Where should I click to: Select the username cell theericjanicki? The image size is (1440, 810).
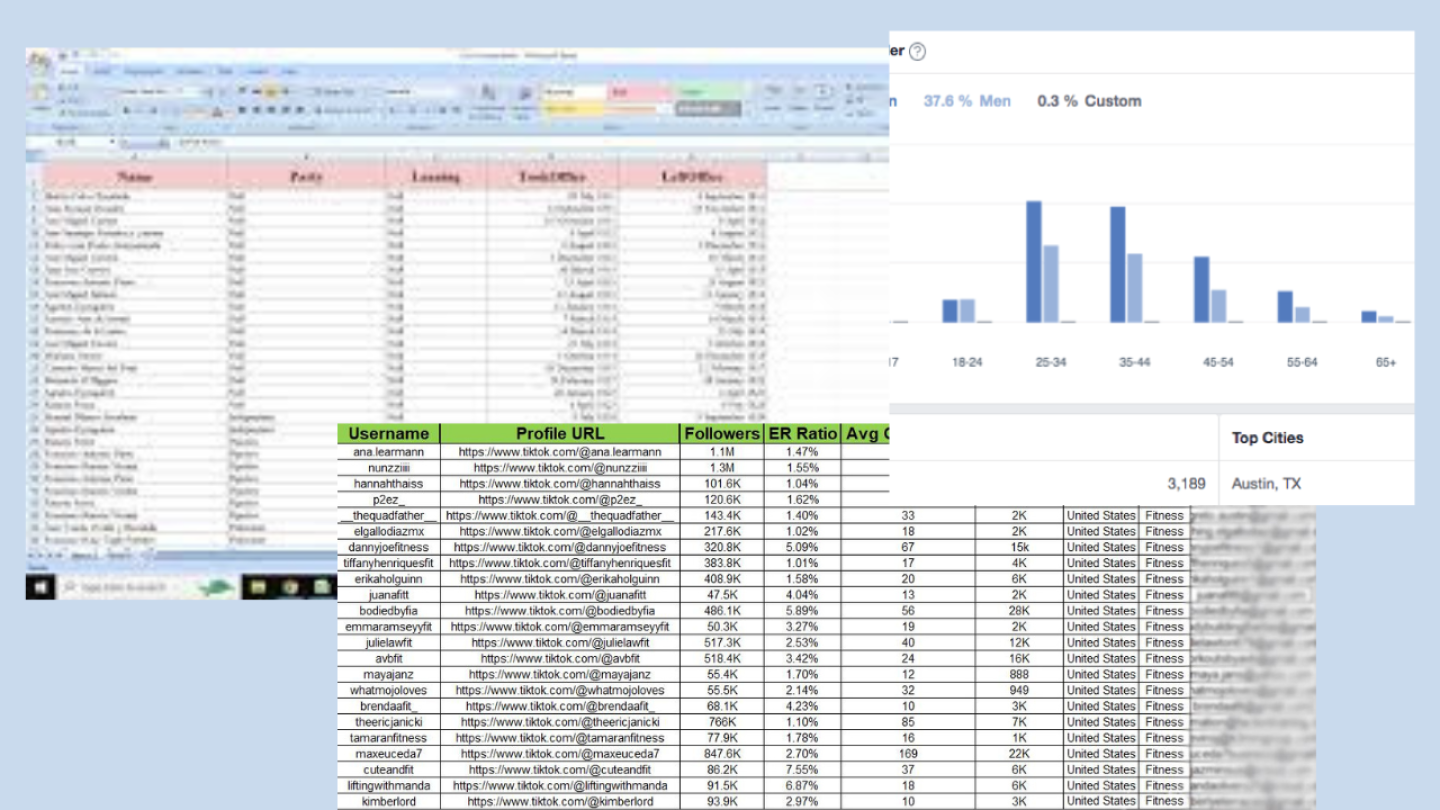pyautogui.click(x=389, y=722)
